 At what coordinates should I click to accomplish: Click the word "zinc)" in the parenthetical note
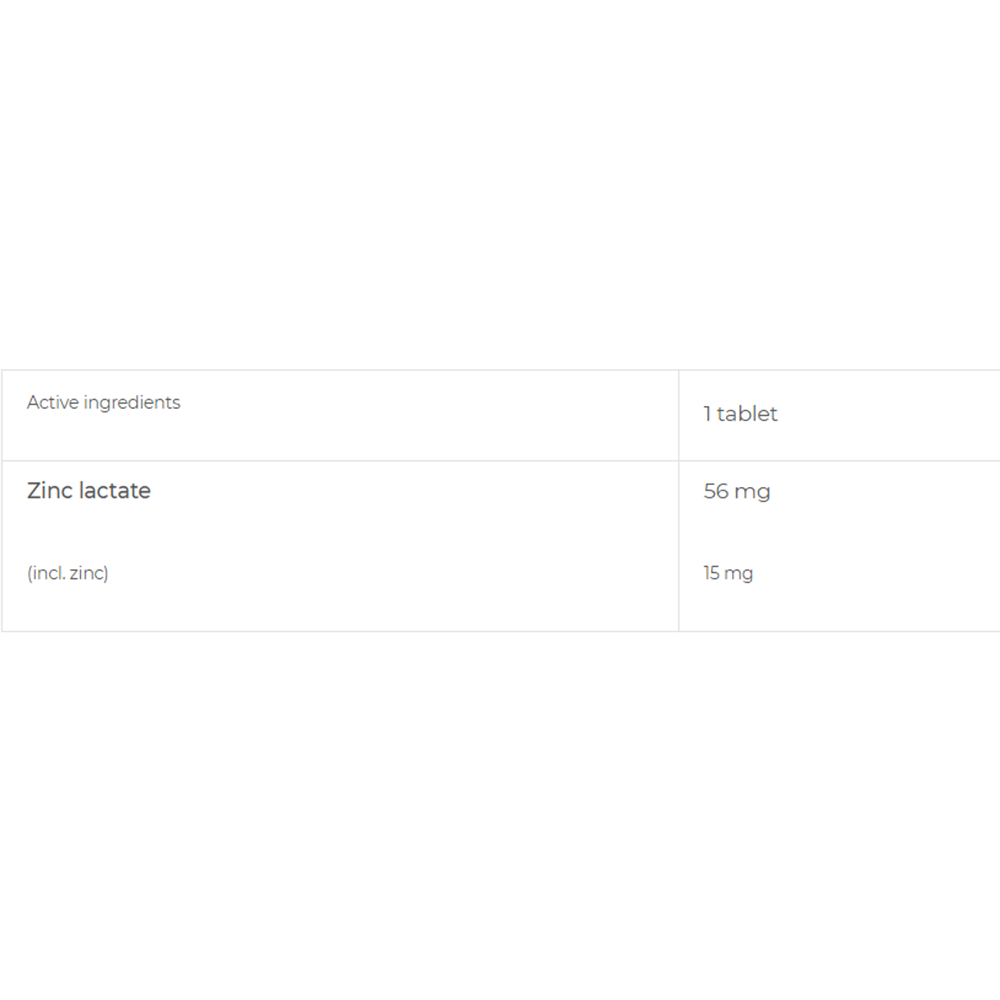tap(89, 573)
